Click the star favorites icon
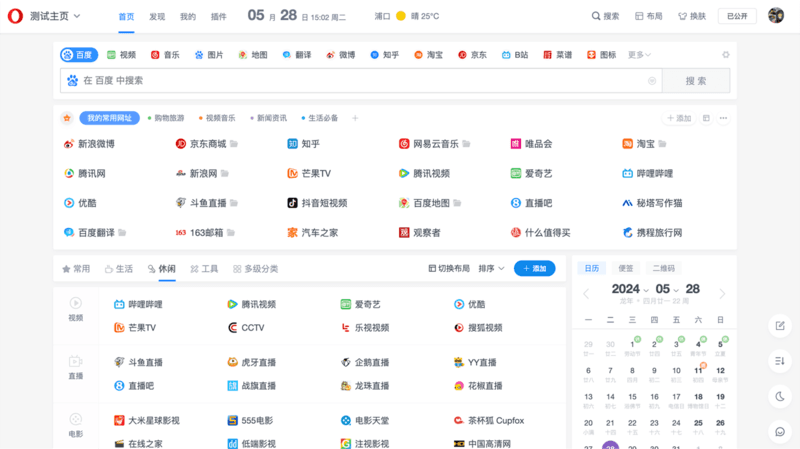The width and height of the screenshot is (800, 449). pyautogui.click(x=67, y=118)
